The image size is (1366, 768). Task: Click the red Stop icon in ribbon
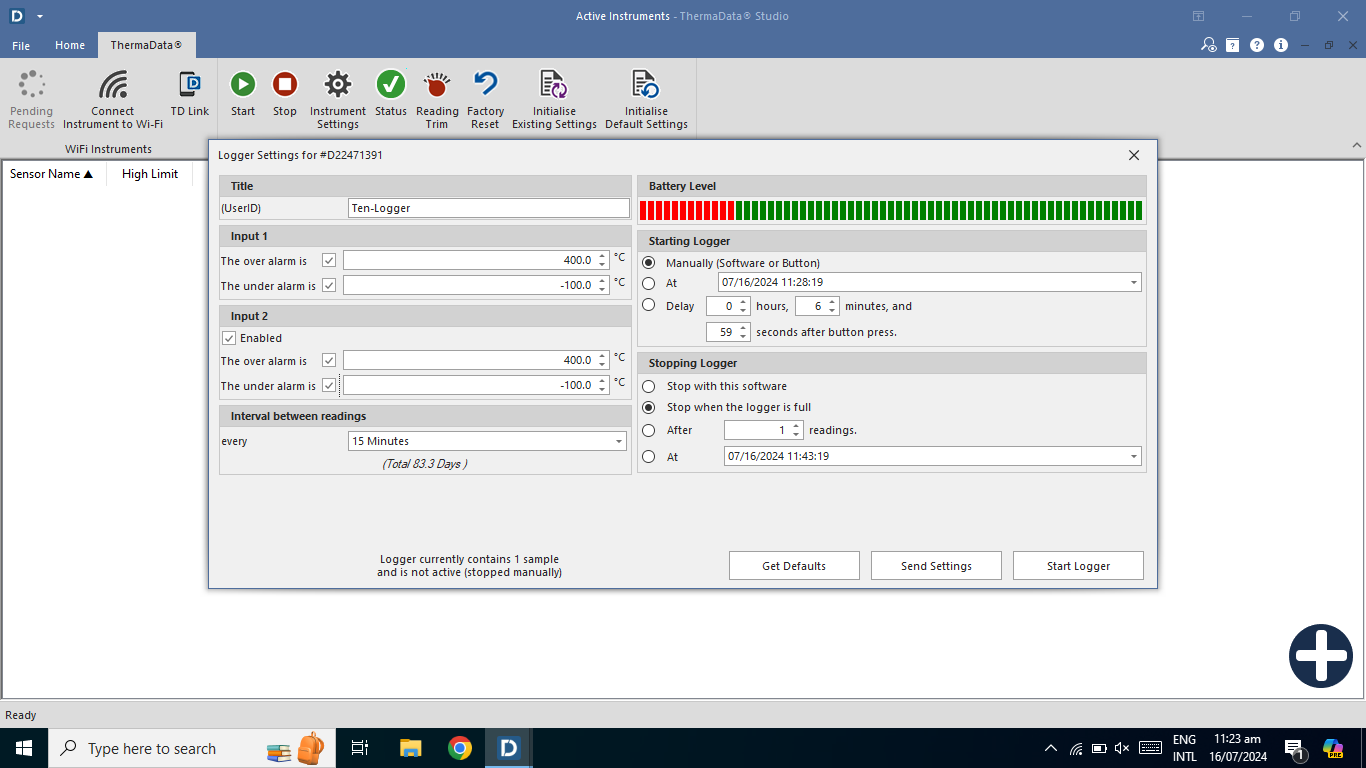tap(285, 85)
